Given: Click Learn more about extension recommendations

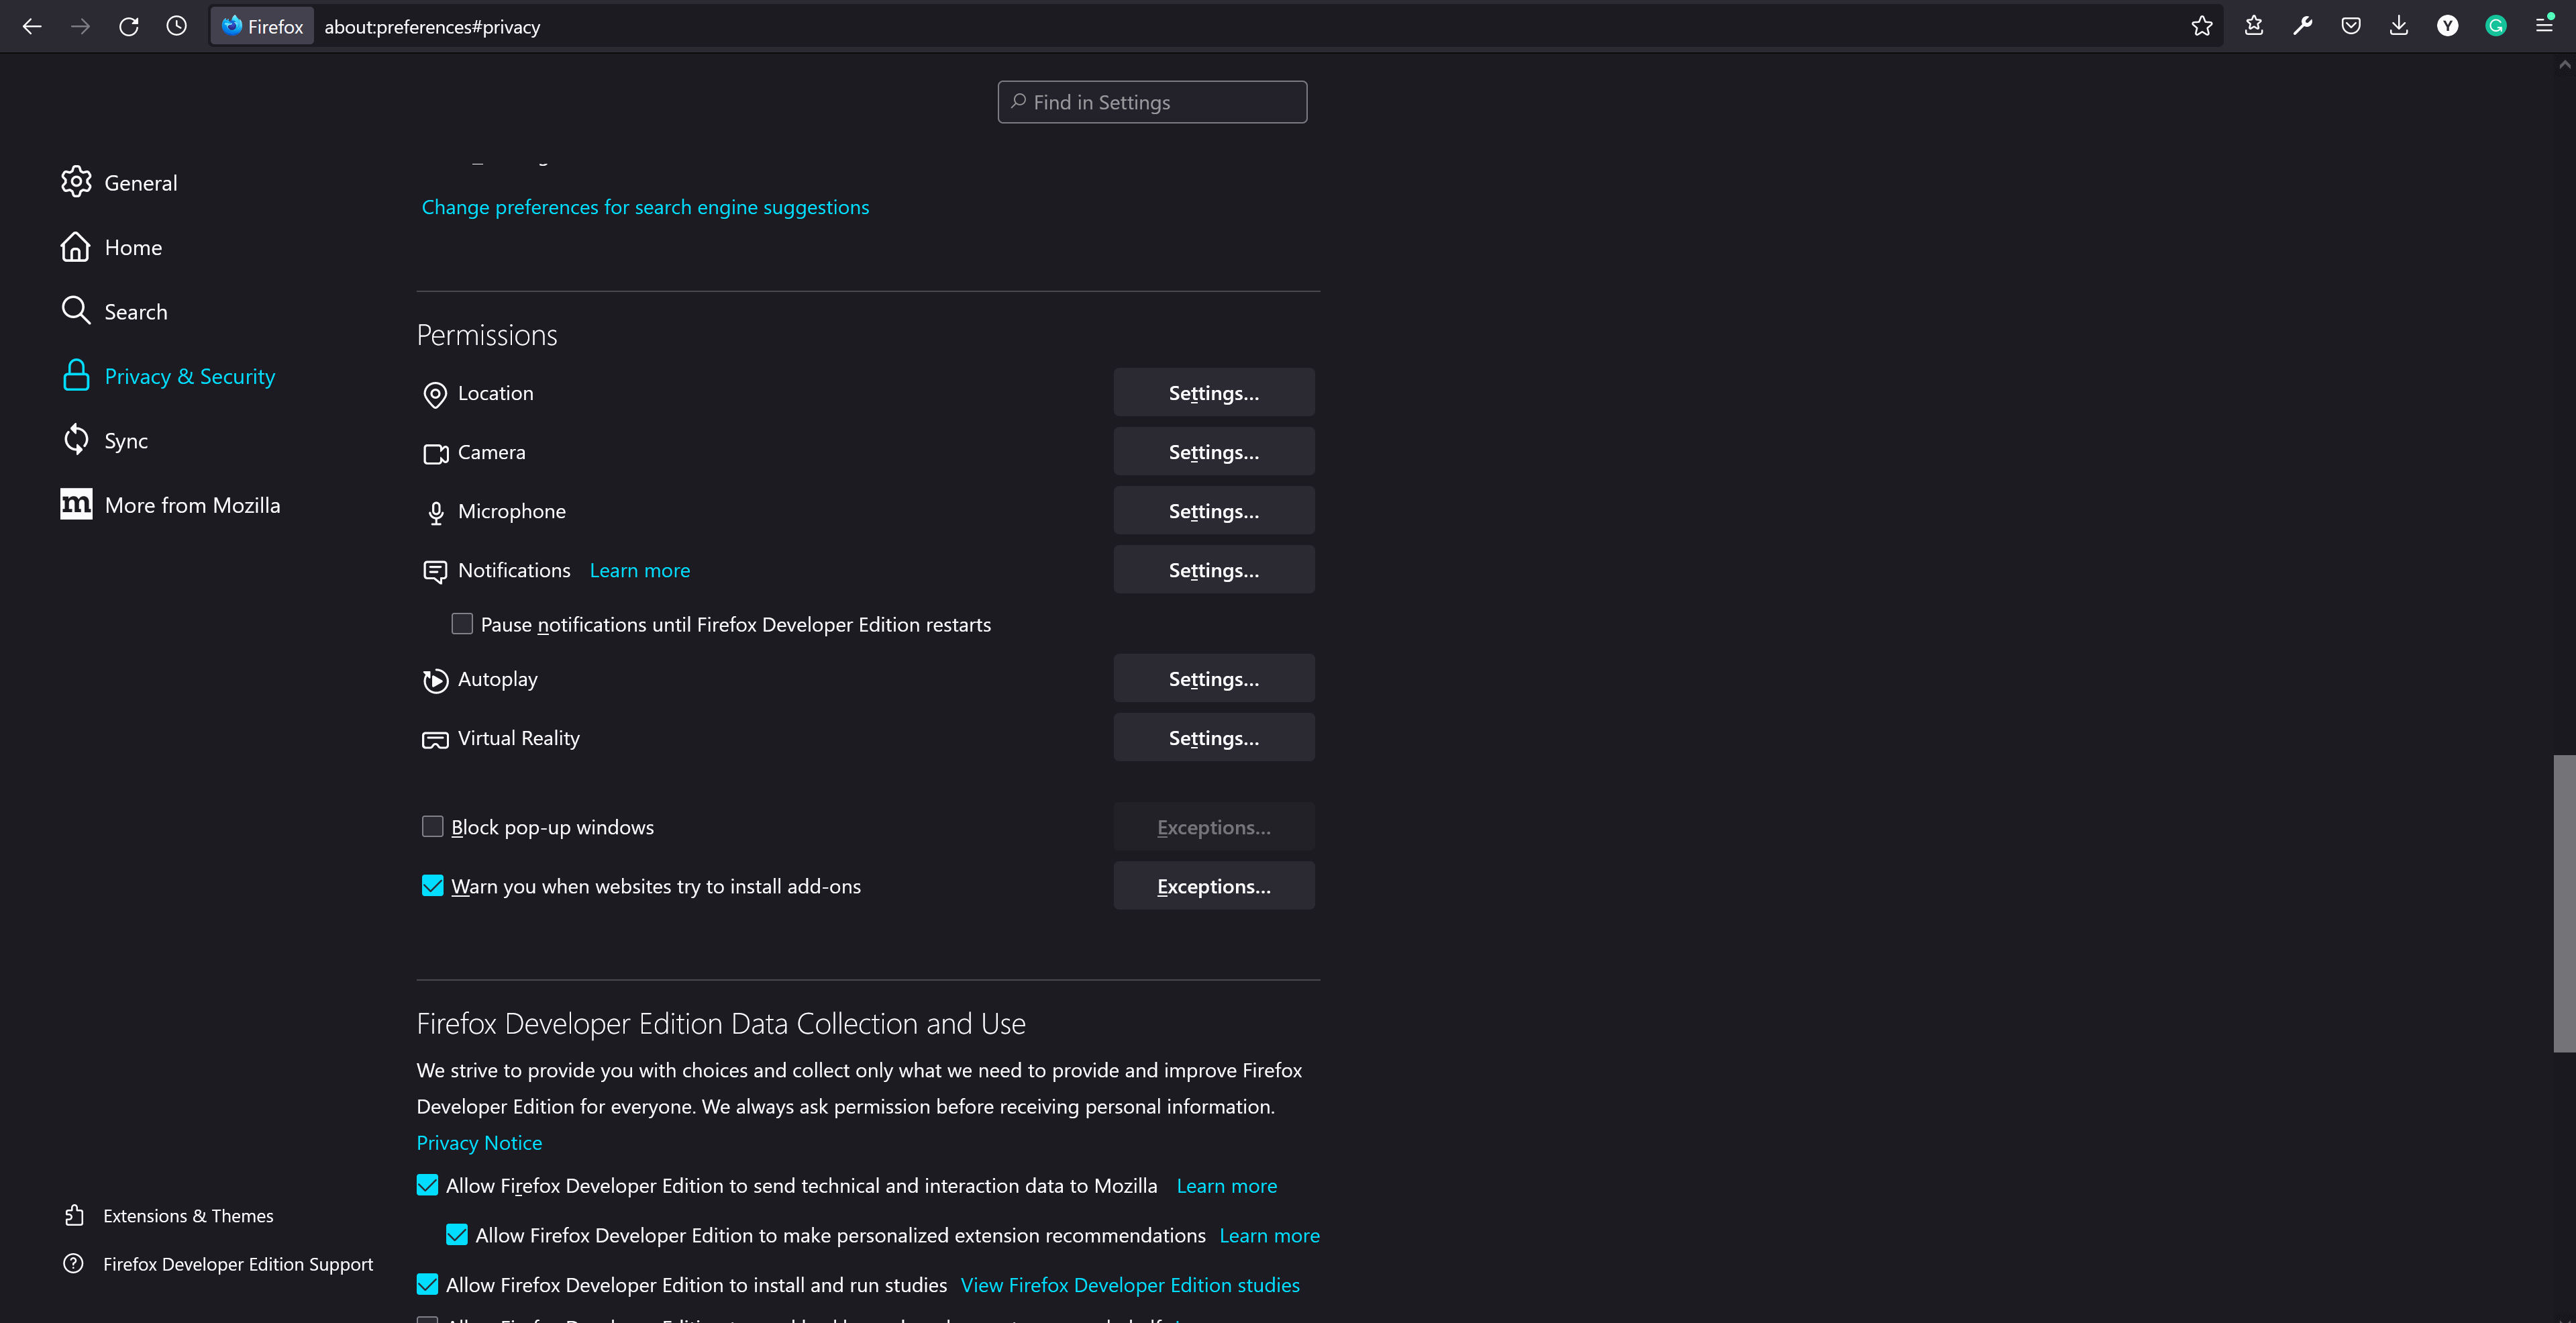Looking at the screenshot, I should point(1269,1235).
